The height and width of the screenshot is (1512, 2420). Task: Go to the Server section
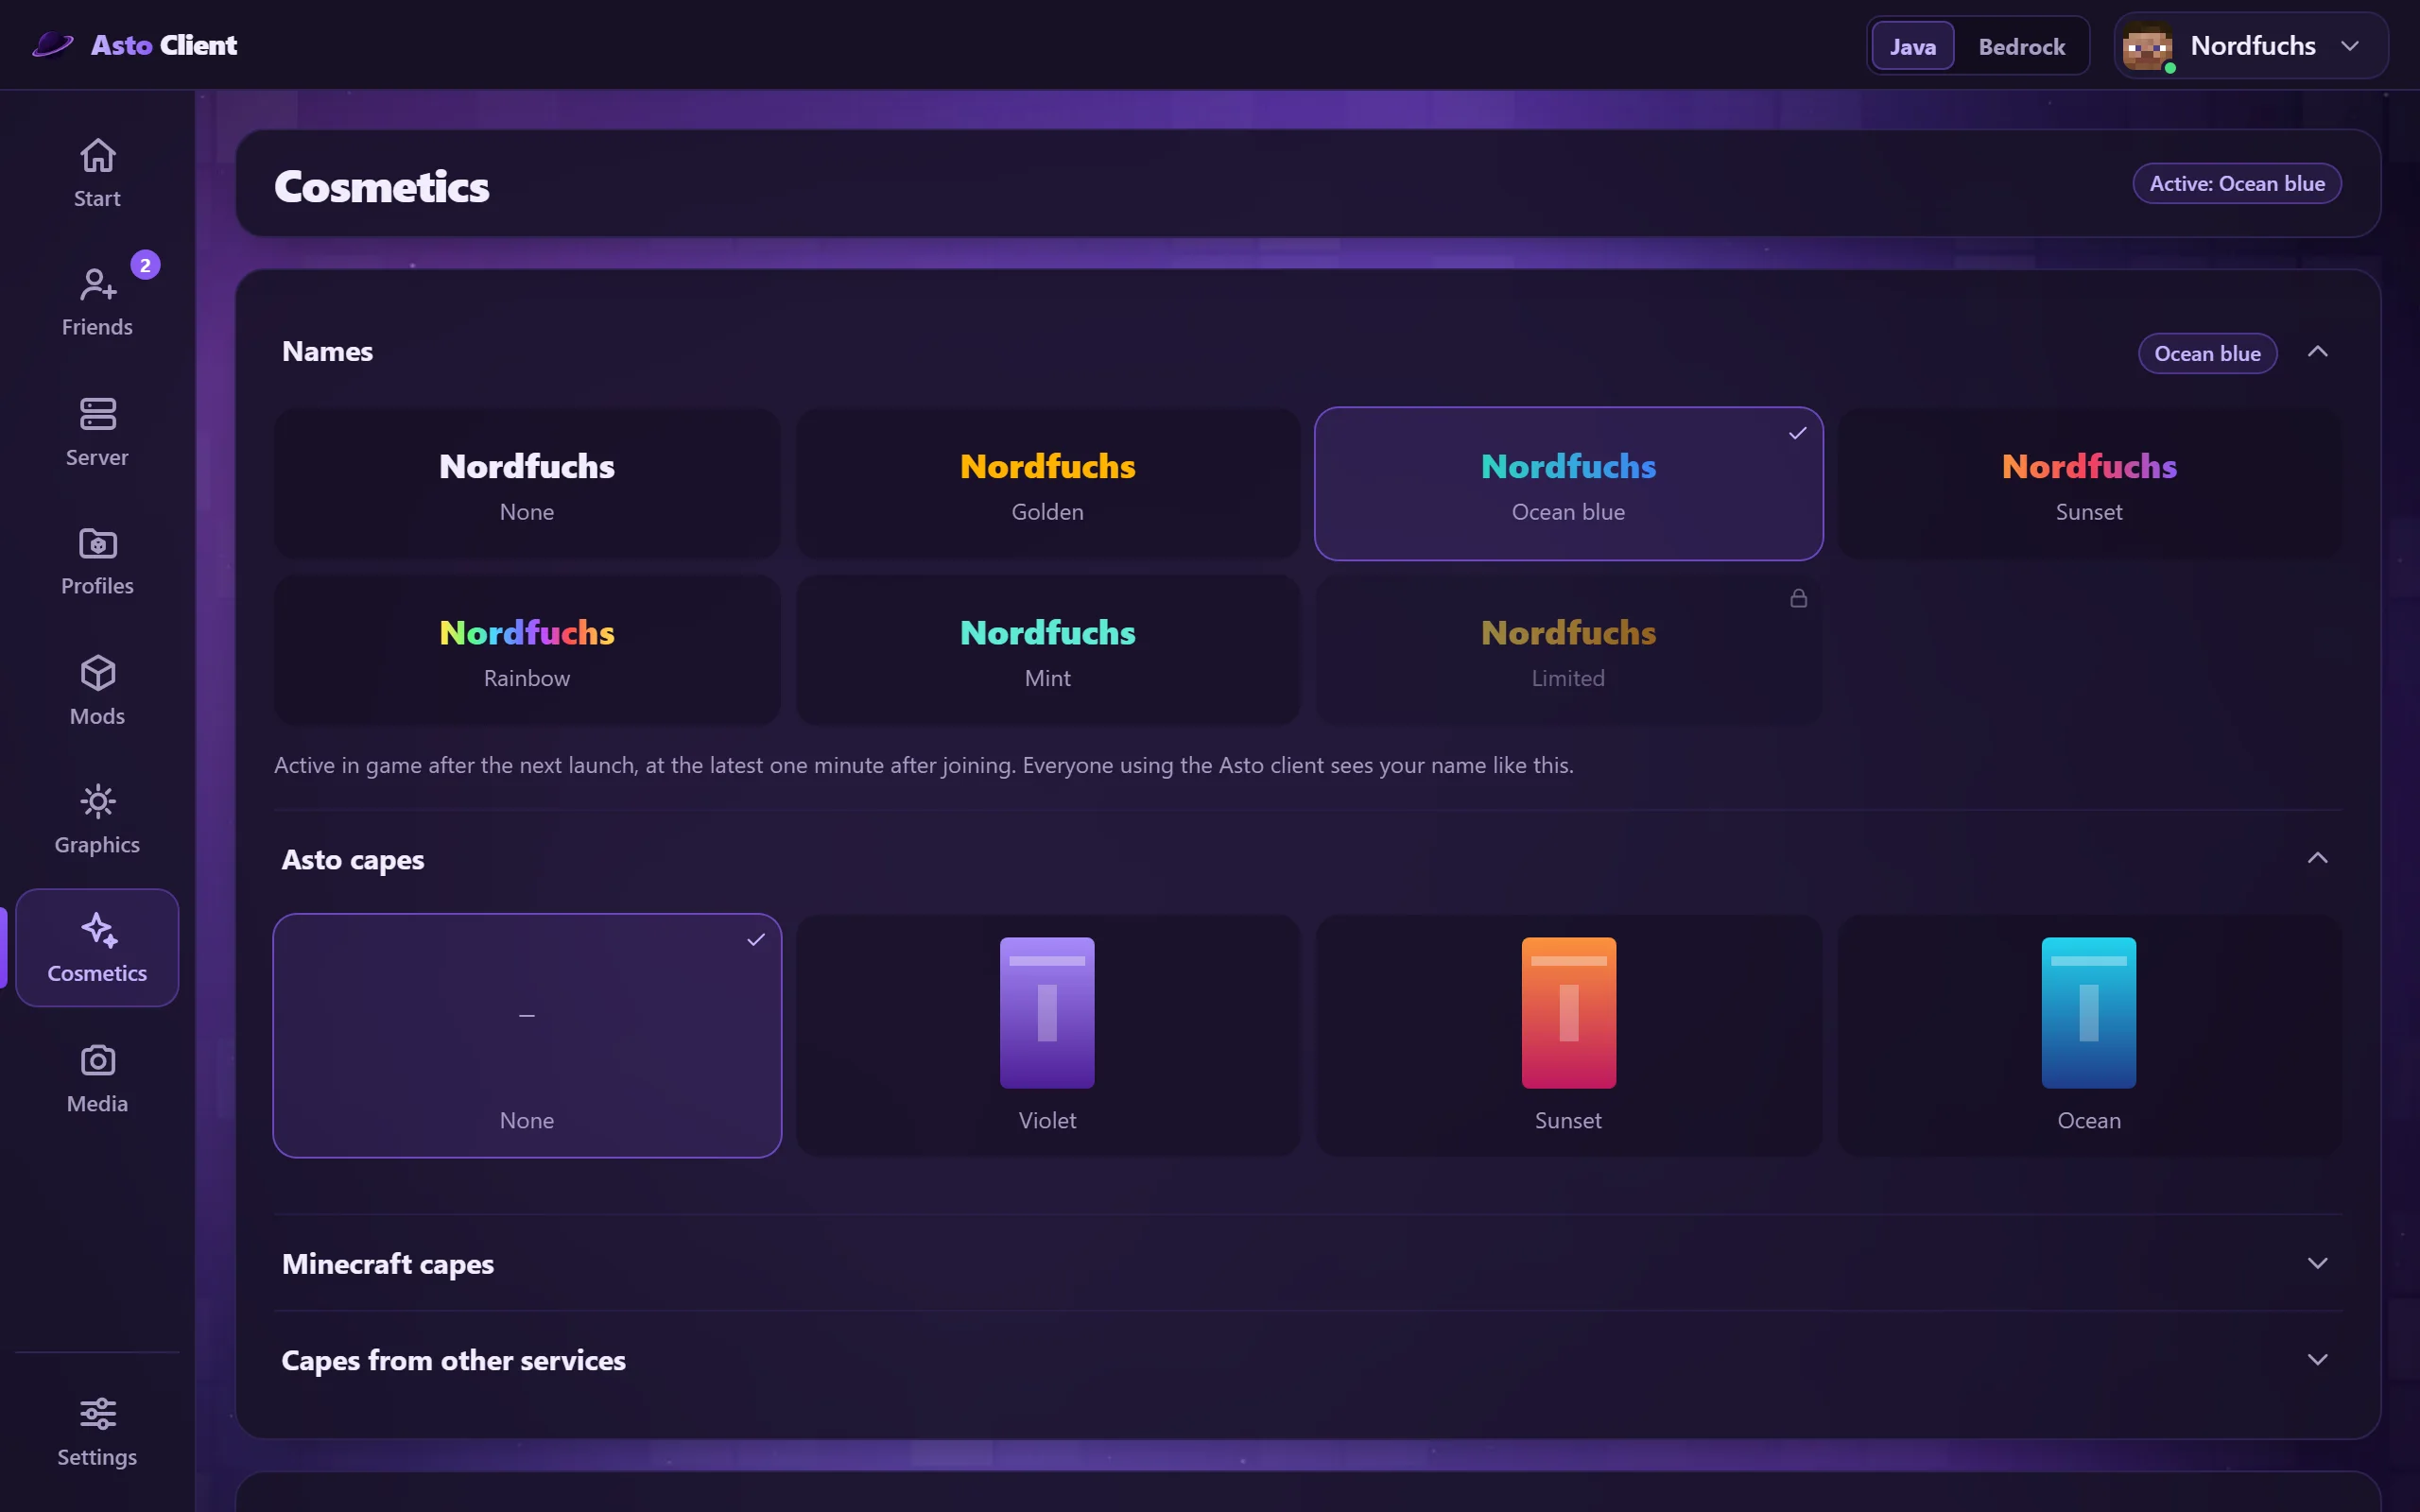(97, 432)
